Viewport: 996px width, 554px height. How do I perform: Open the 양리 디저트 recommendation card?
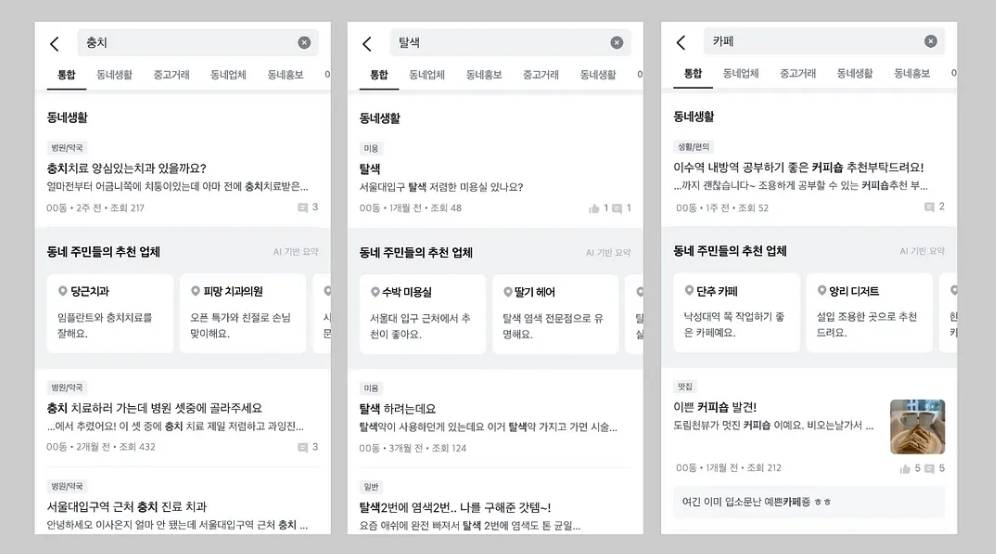tap(870, 313)
